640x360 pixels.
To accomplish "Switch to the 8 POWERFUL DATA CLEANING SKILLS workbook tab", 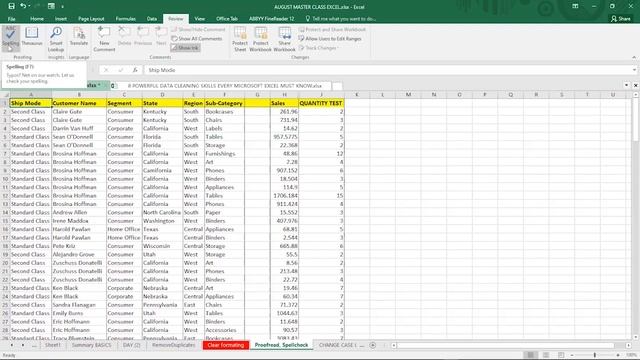I will click(x=224, y=86).
